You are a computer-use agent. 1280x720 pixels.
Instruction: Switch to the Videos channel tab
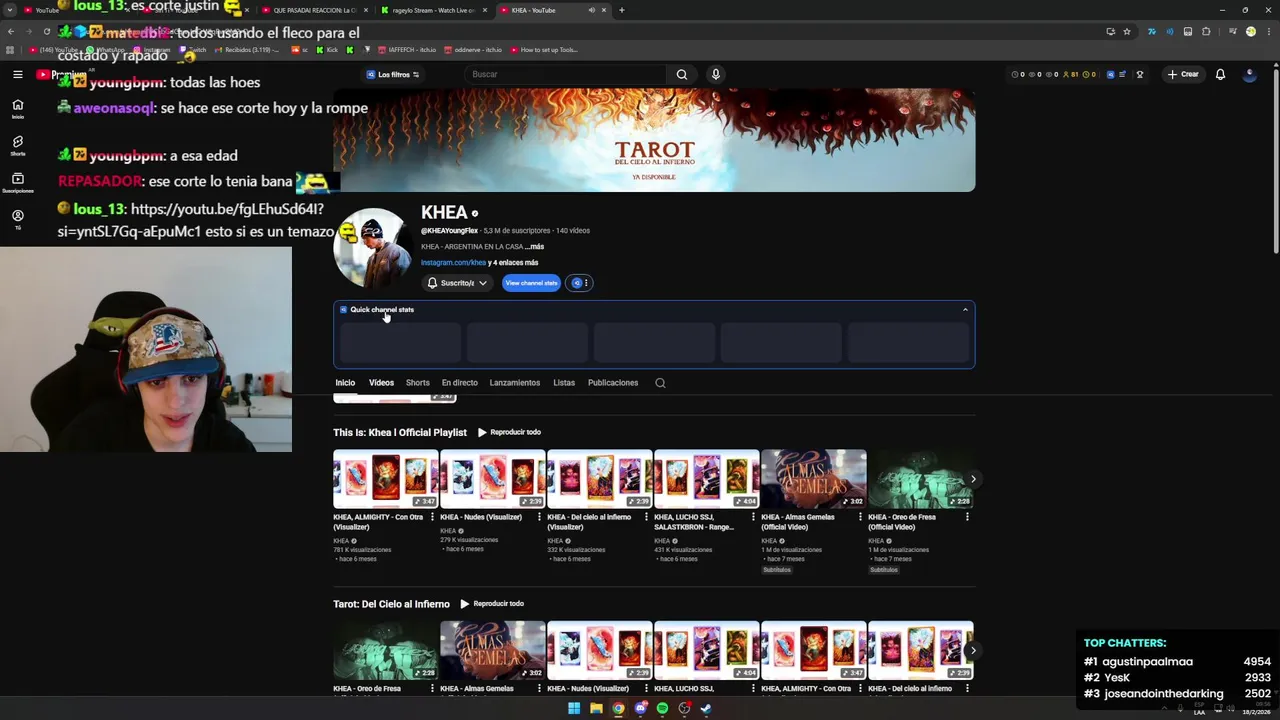click(x=381, y=383)
